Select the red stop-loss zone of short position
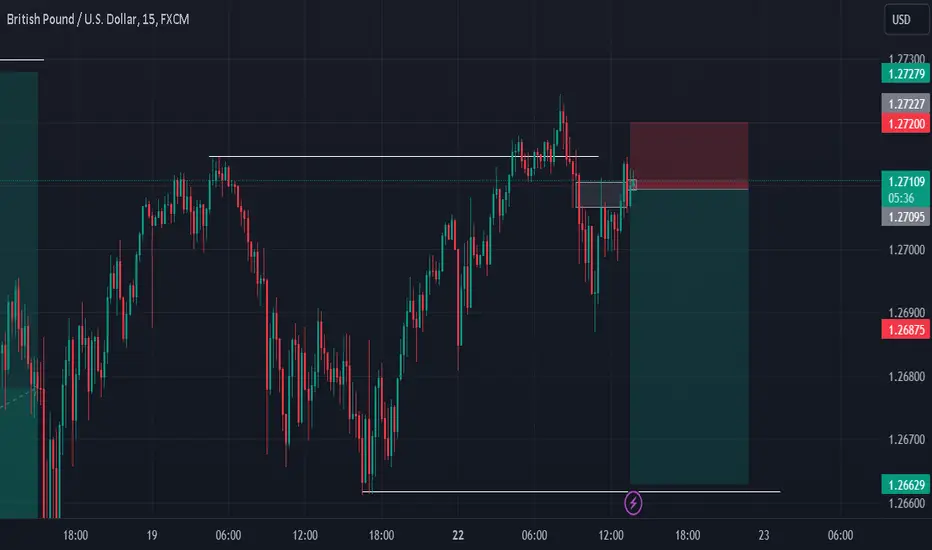 (x=689, y=155)
